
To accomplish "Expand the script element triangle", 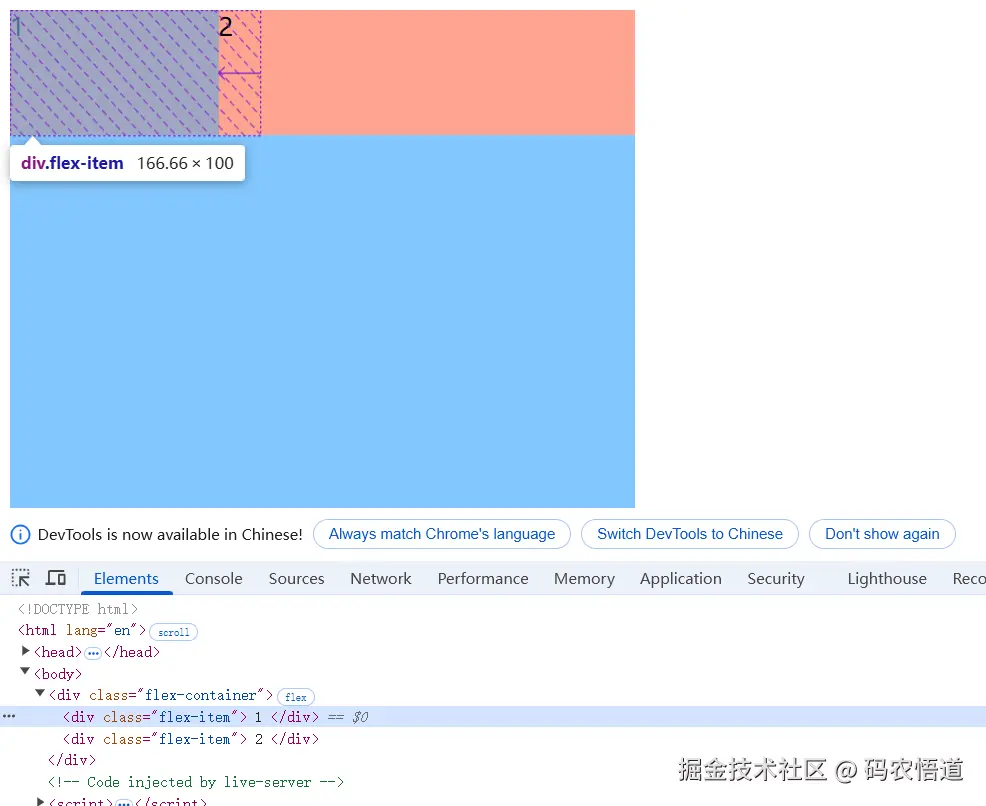I will pyautogui.click(x=40, y=802).
